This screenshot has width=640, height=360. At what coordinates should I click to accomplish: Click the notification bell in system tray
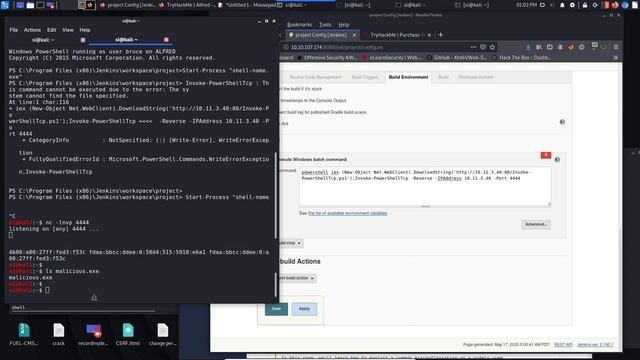pos(562,5)
